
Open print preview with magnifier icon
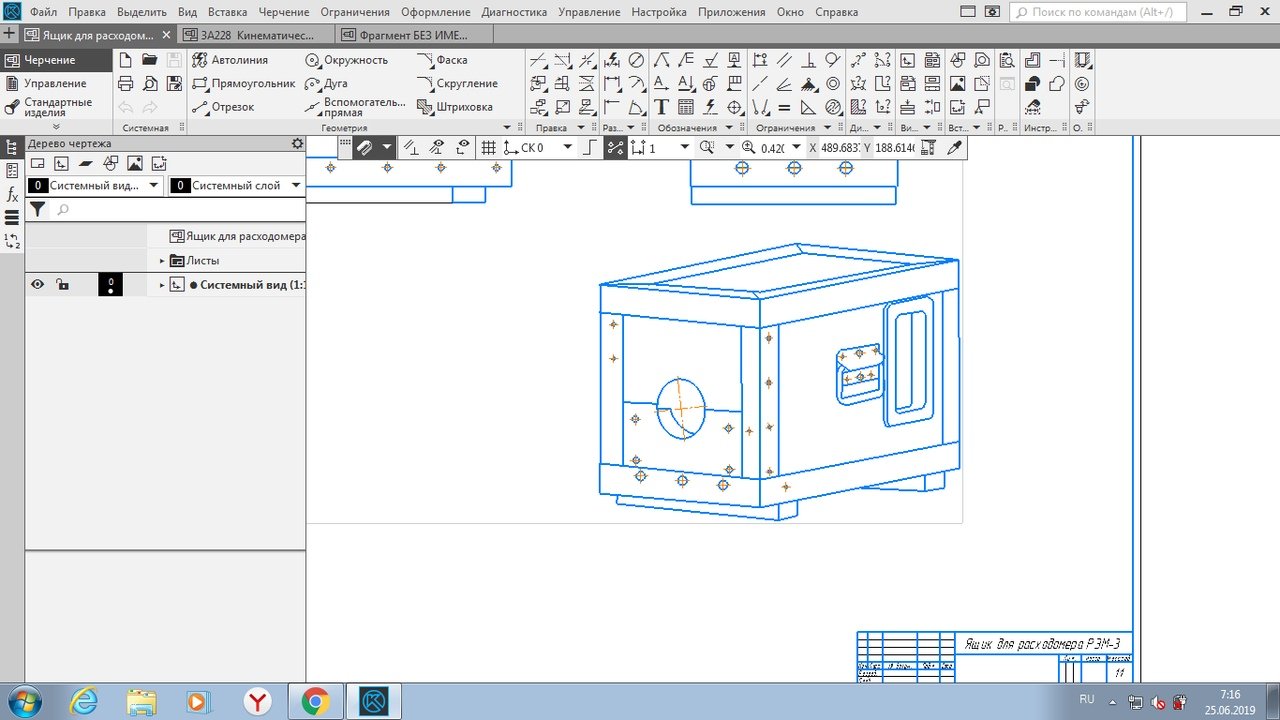coord(150,84)
